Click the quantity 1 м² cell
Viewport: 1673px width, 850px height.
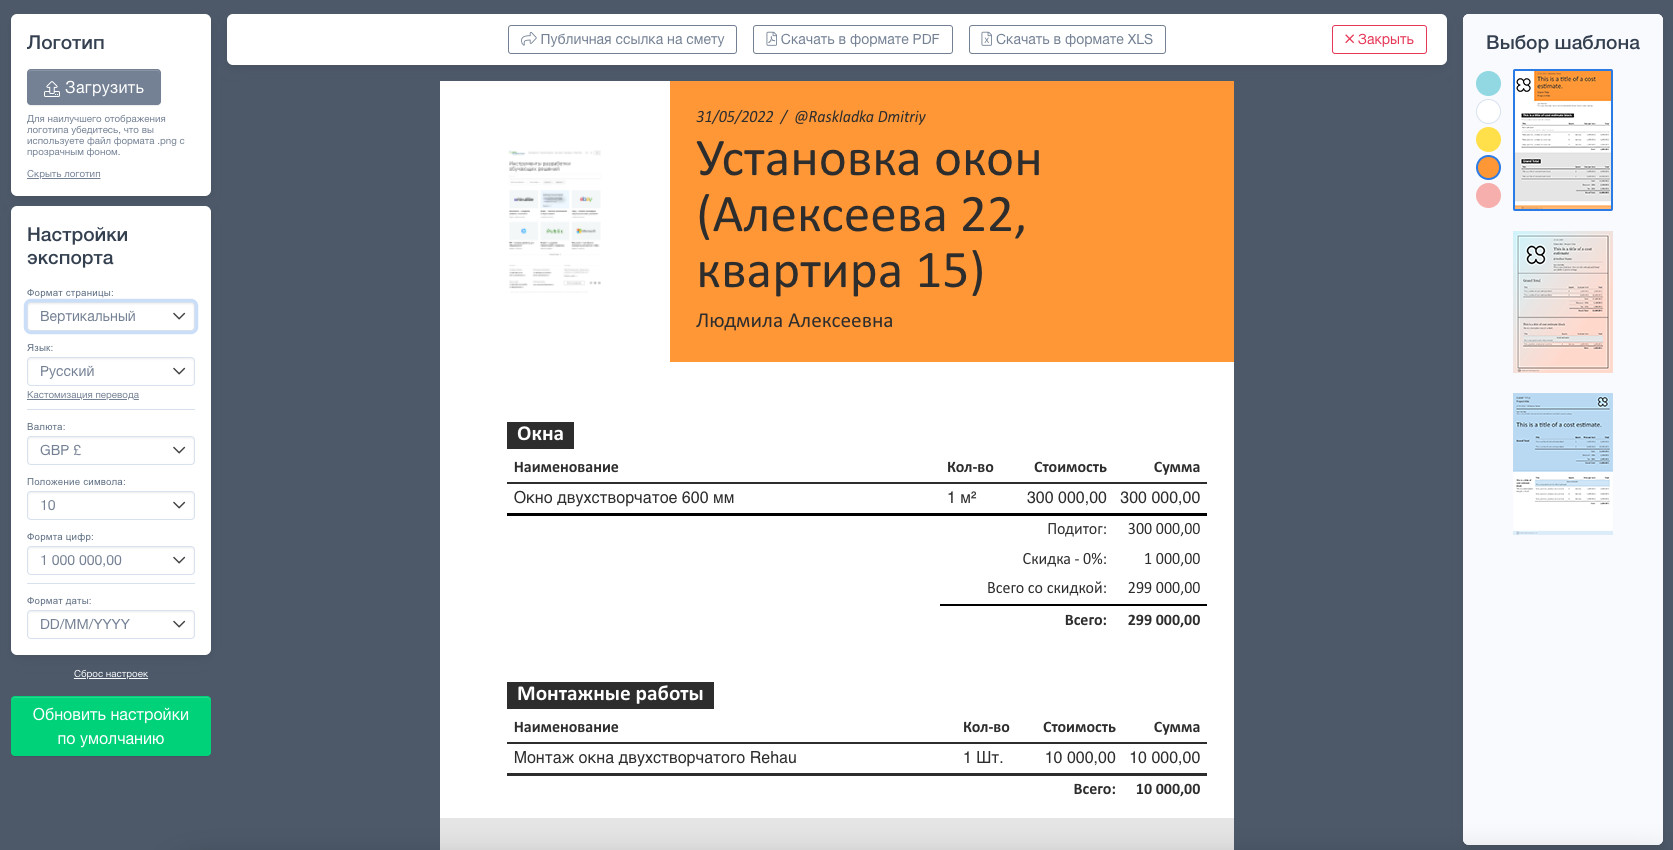coord(962,498)
